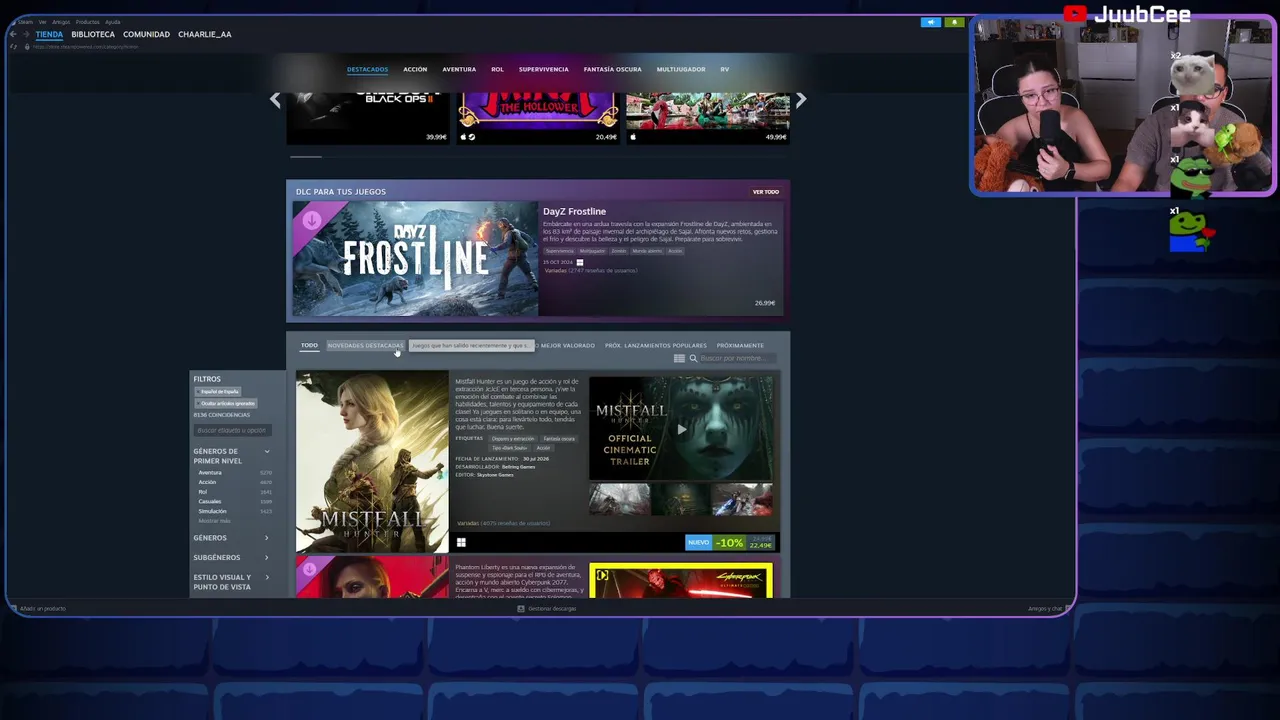Select the Destacados category tab
The image size is (1280, 720).
pos(367,69)
